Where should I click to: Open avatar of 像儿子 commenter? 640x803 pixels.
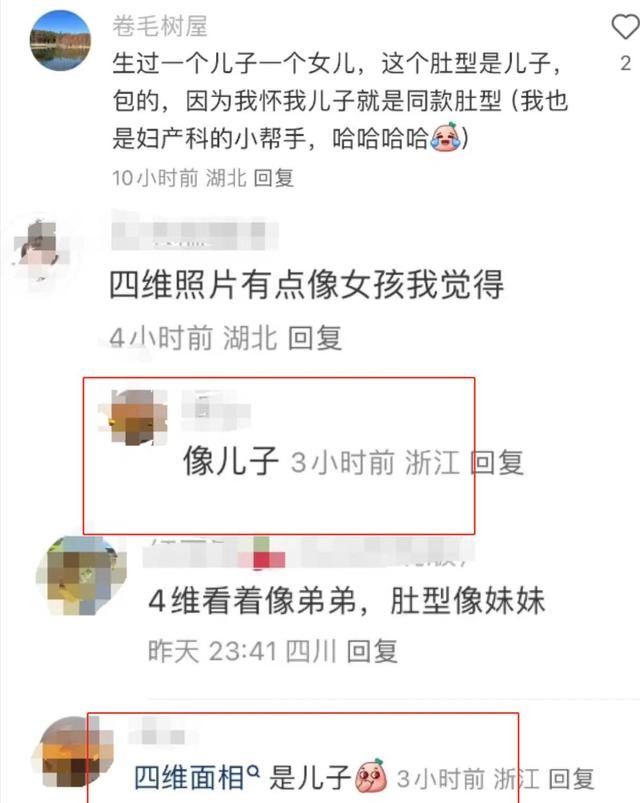[x=134, y=417]
